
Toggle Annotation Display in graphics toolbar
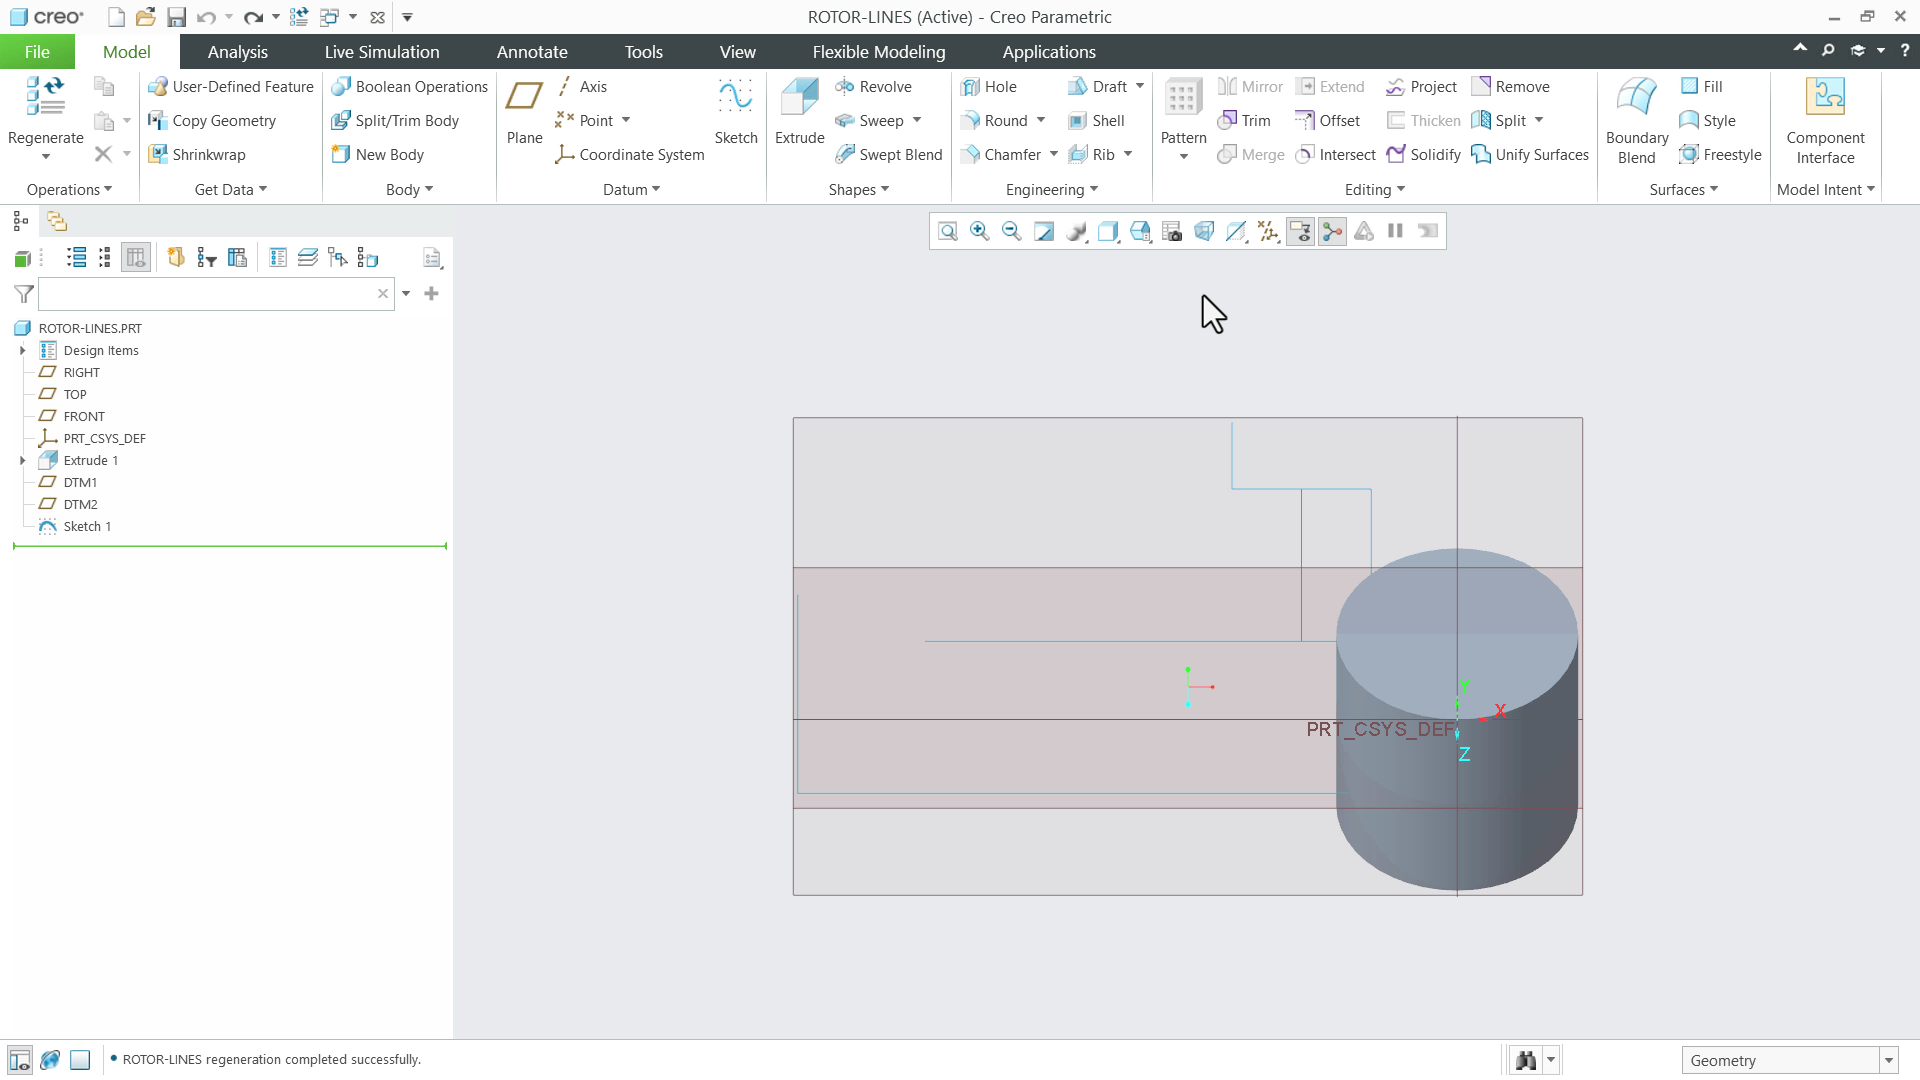[1300, 232]
